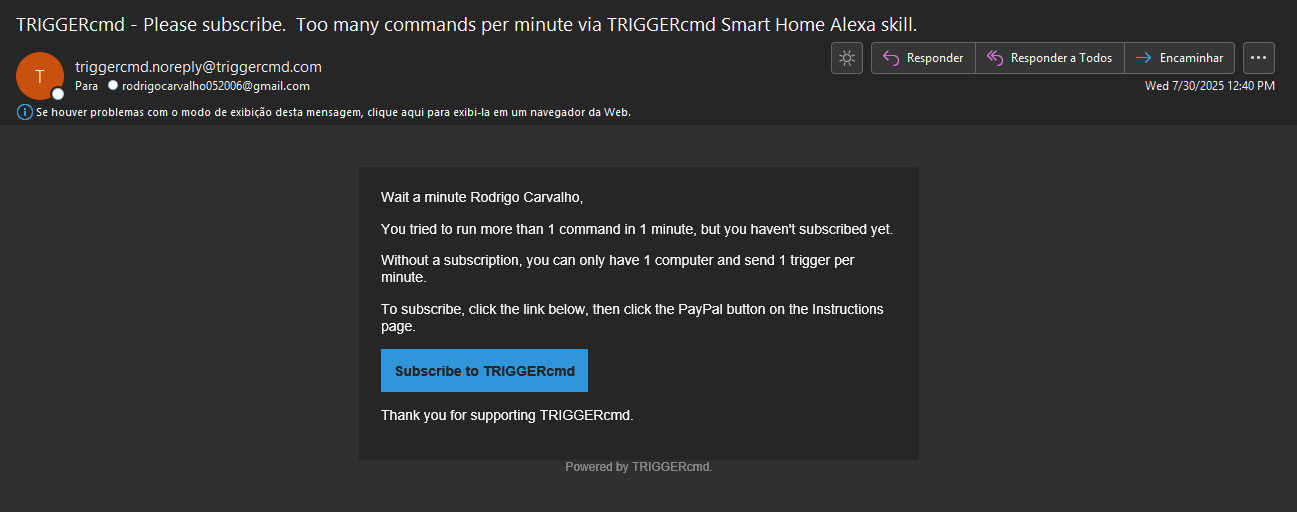Image resolution: width=1297 pixels, height=512 pixels.
Task: Open the Powered by TRIGGERcmd footer link
Action: coord(638,467)
